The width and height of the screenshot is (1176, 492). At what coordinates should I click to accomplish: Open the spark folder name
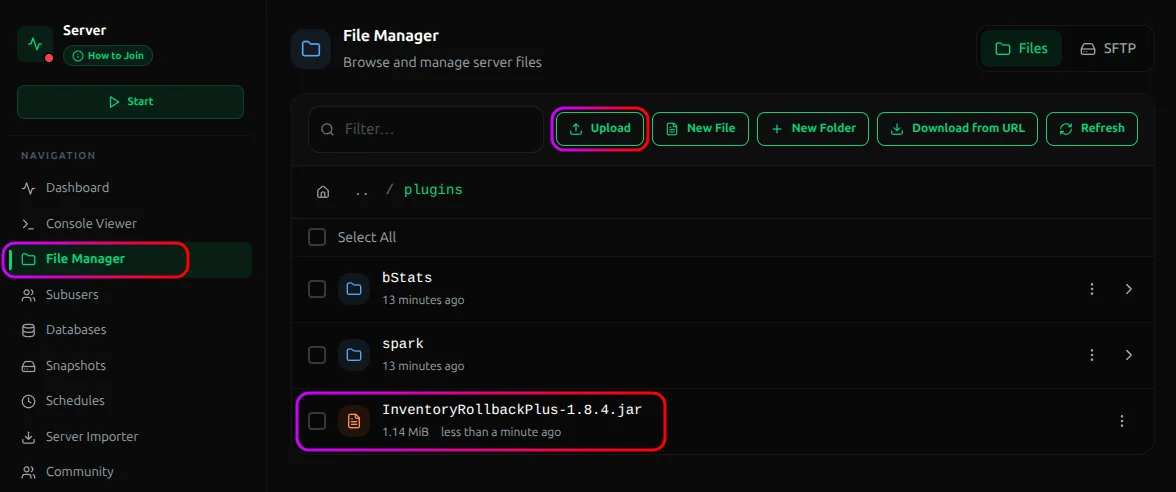(404, 344)
